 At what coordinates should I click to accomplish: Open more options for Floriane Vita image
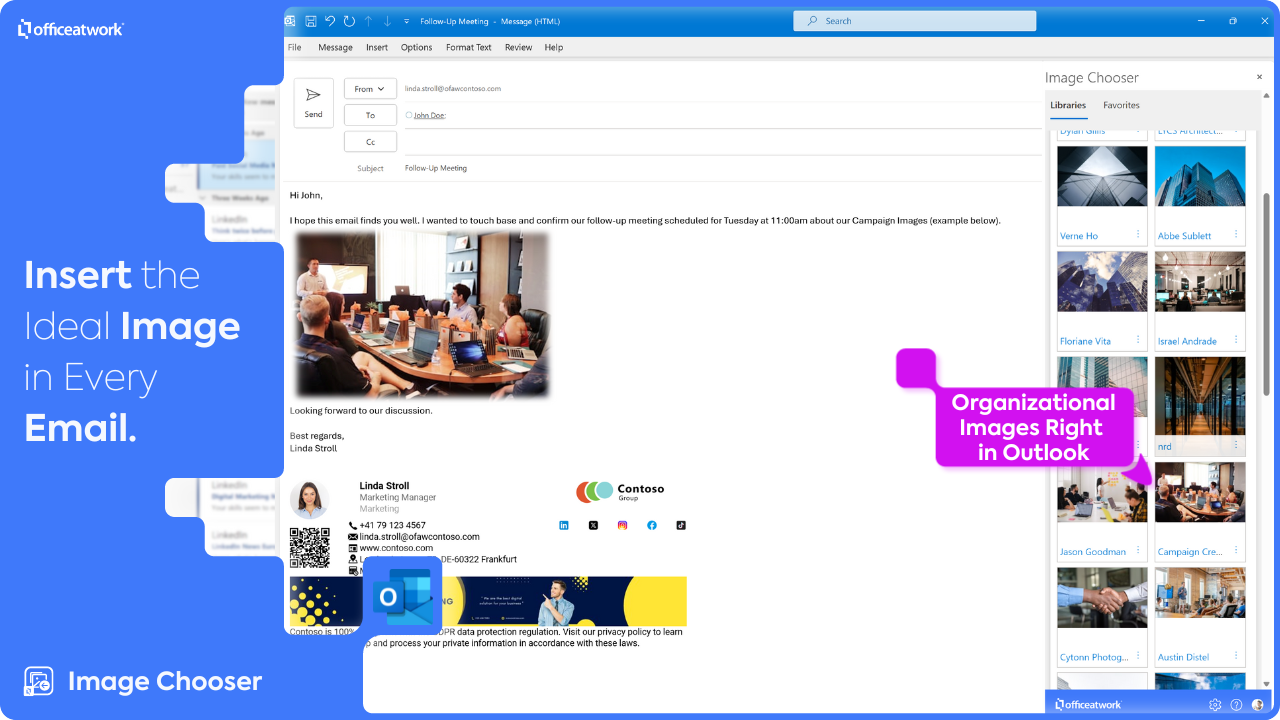[x=1138, y=340]
